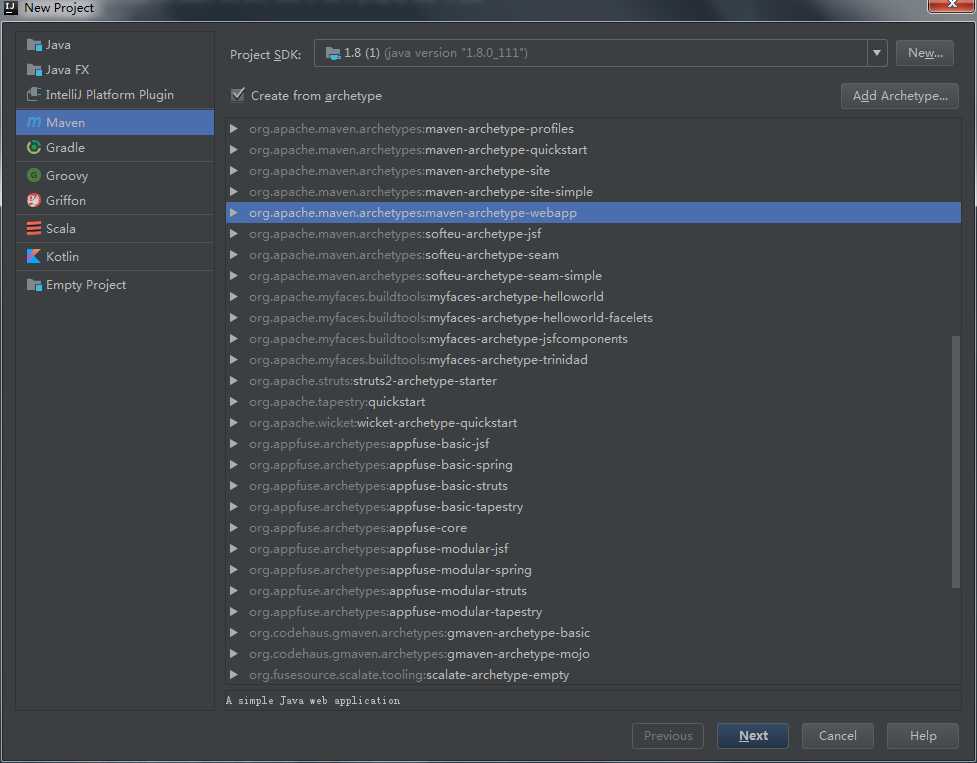Click the IntelliJ Platform Plugin icon
The image size is (977, 763).
pyautogui.click(x=34, y=94)
